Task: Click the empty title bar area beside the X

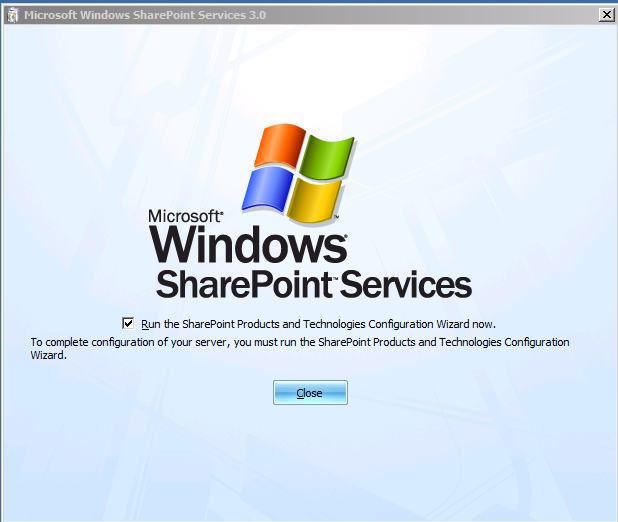Action: [x=450, y=15]
